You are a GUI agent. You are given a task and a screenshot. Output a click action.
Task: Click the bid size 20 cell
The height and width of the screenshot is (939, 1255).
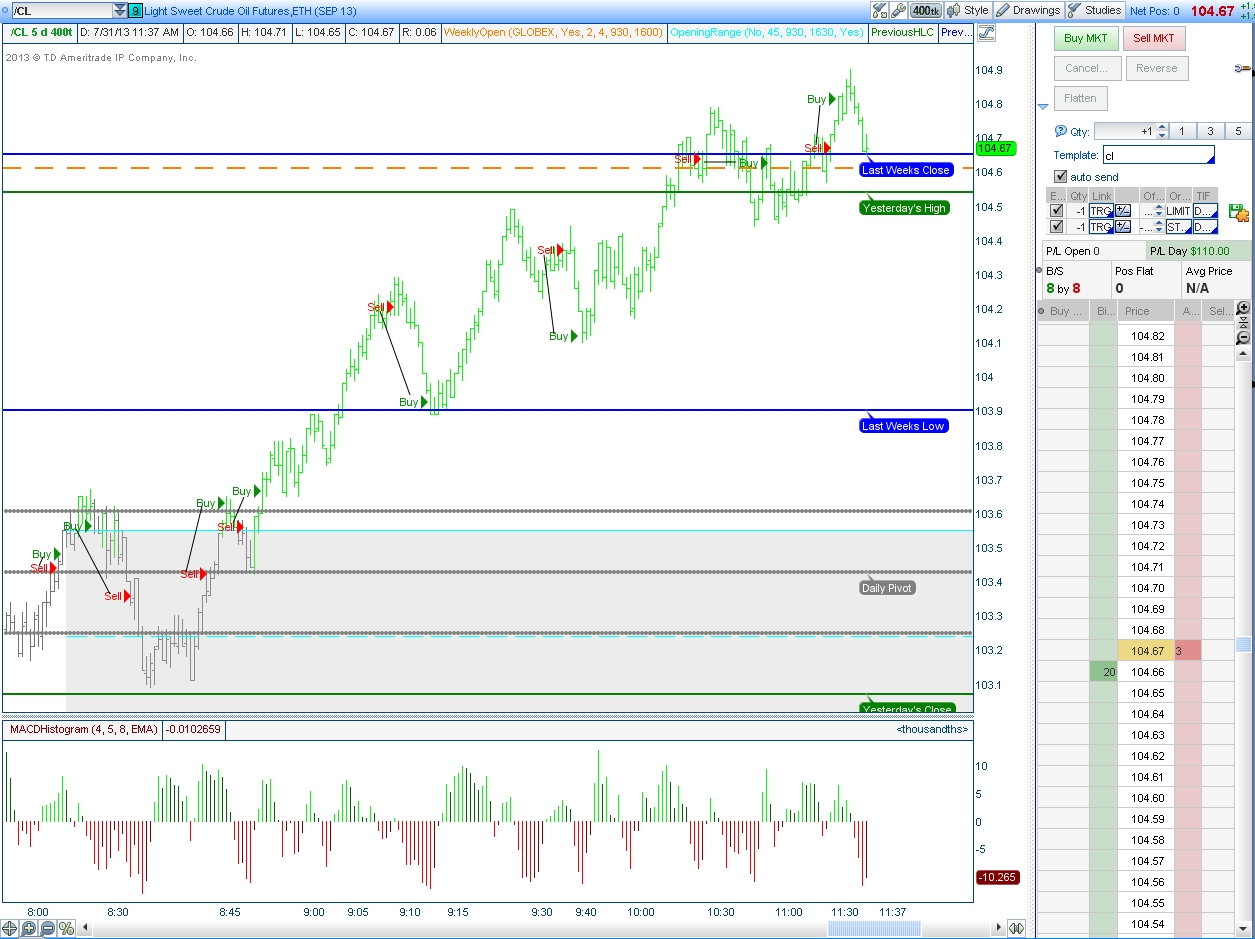1101,672
